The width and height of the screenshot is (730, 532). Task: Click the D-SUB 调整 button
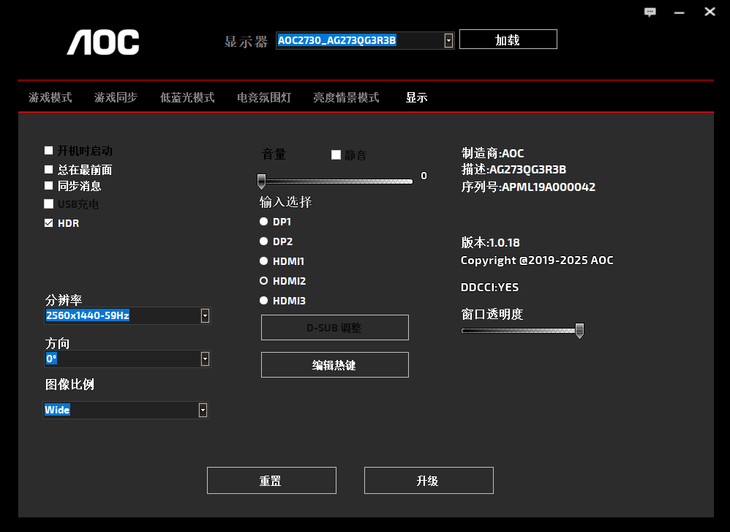tap(335, 328)
